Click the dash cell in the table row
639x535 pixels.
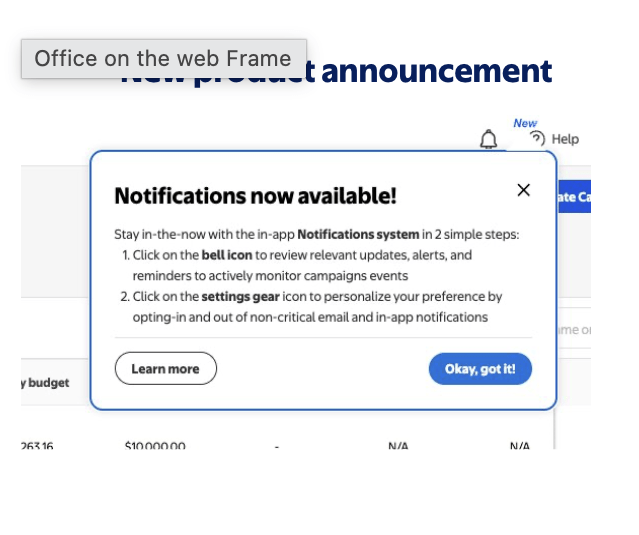277,447
